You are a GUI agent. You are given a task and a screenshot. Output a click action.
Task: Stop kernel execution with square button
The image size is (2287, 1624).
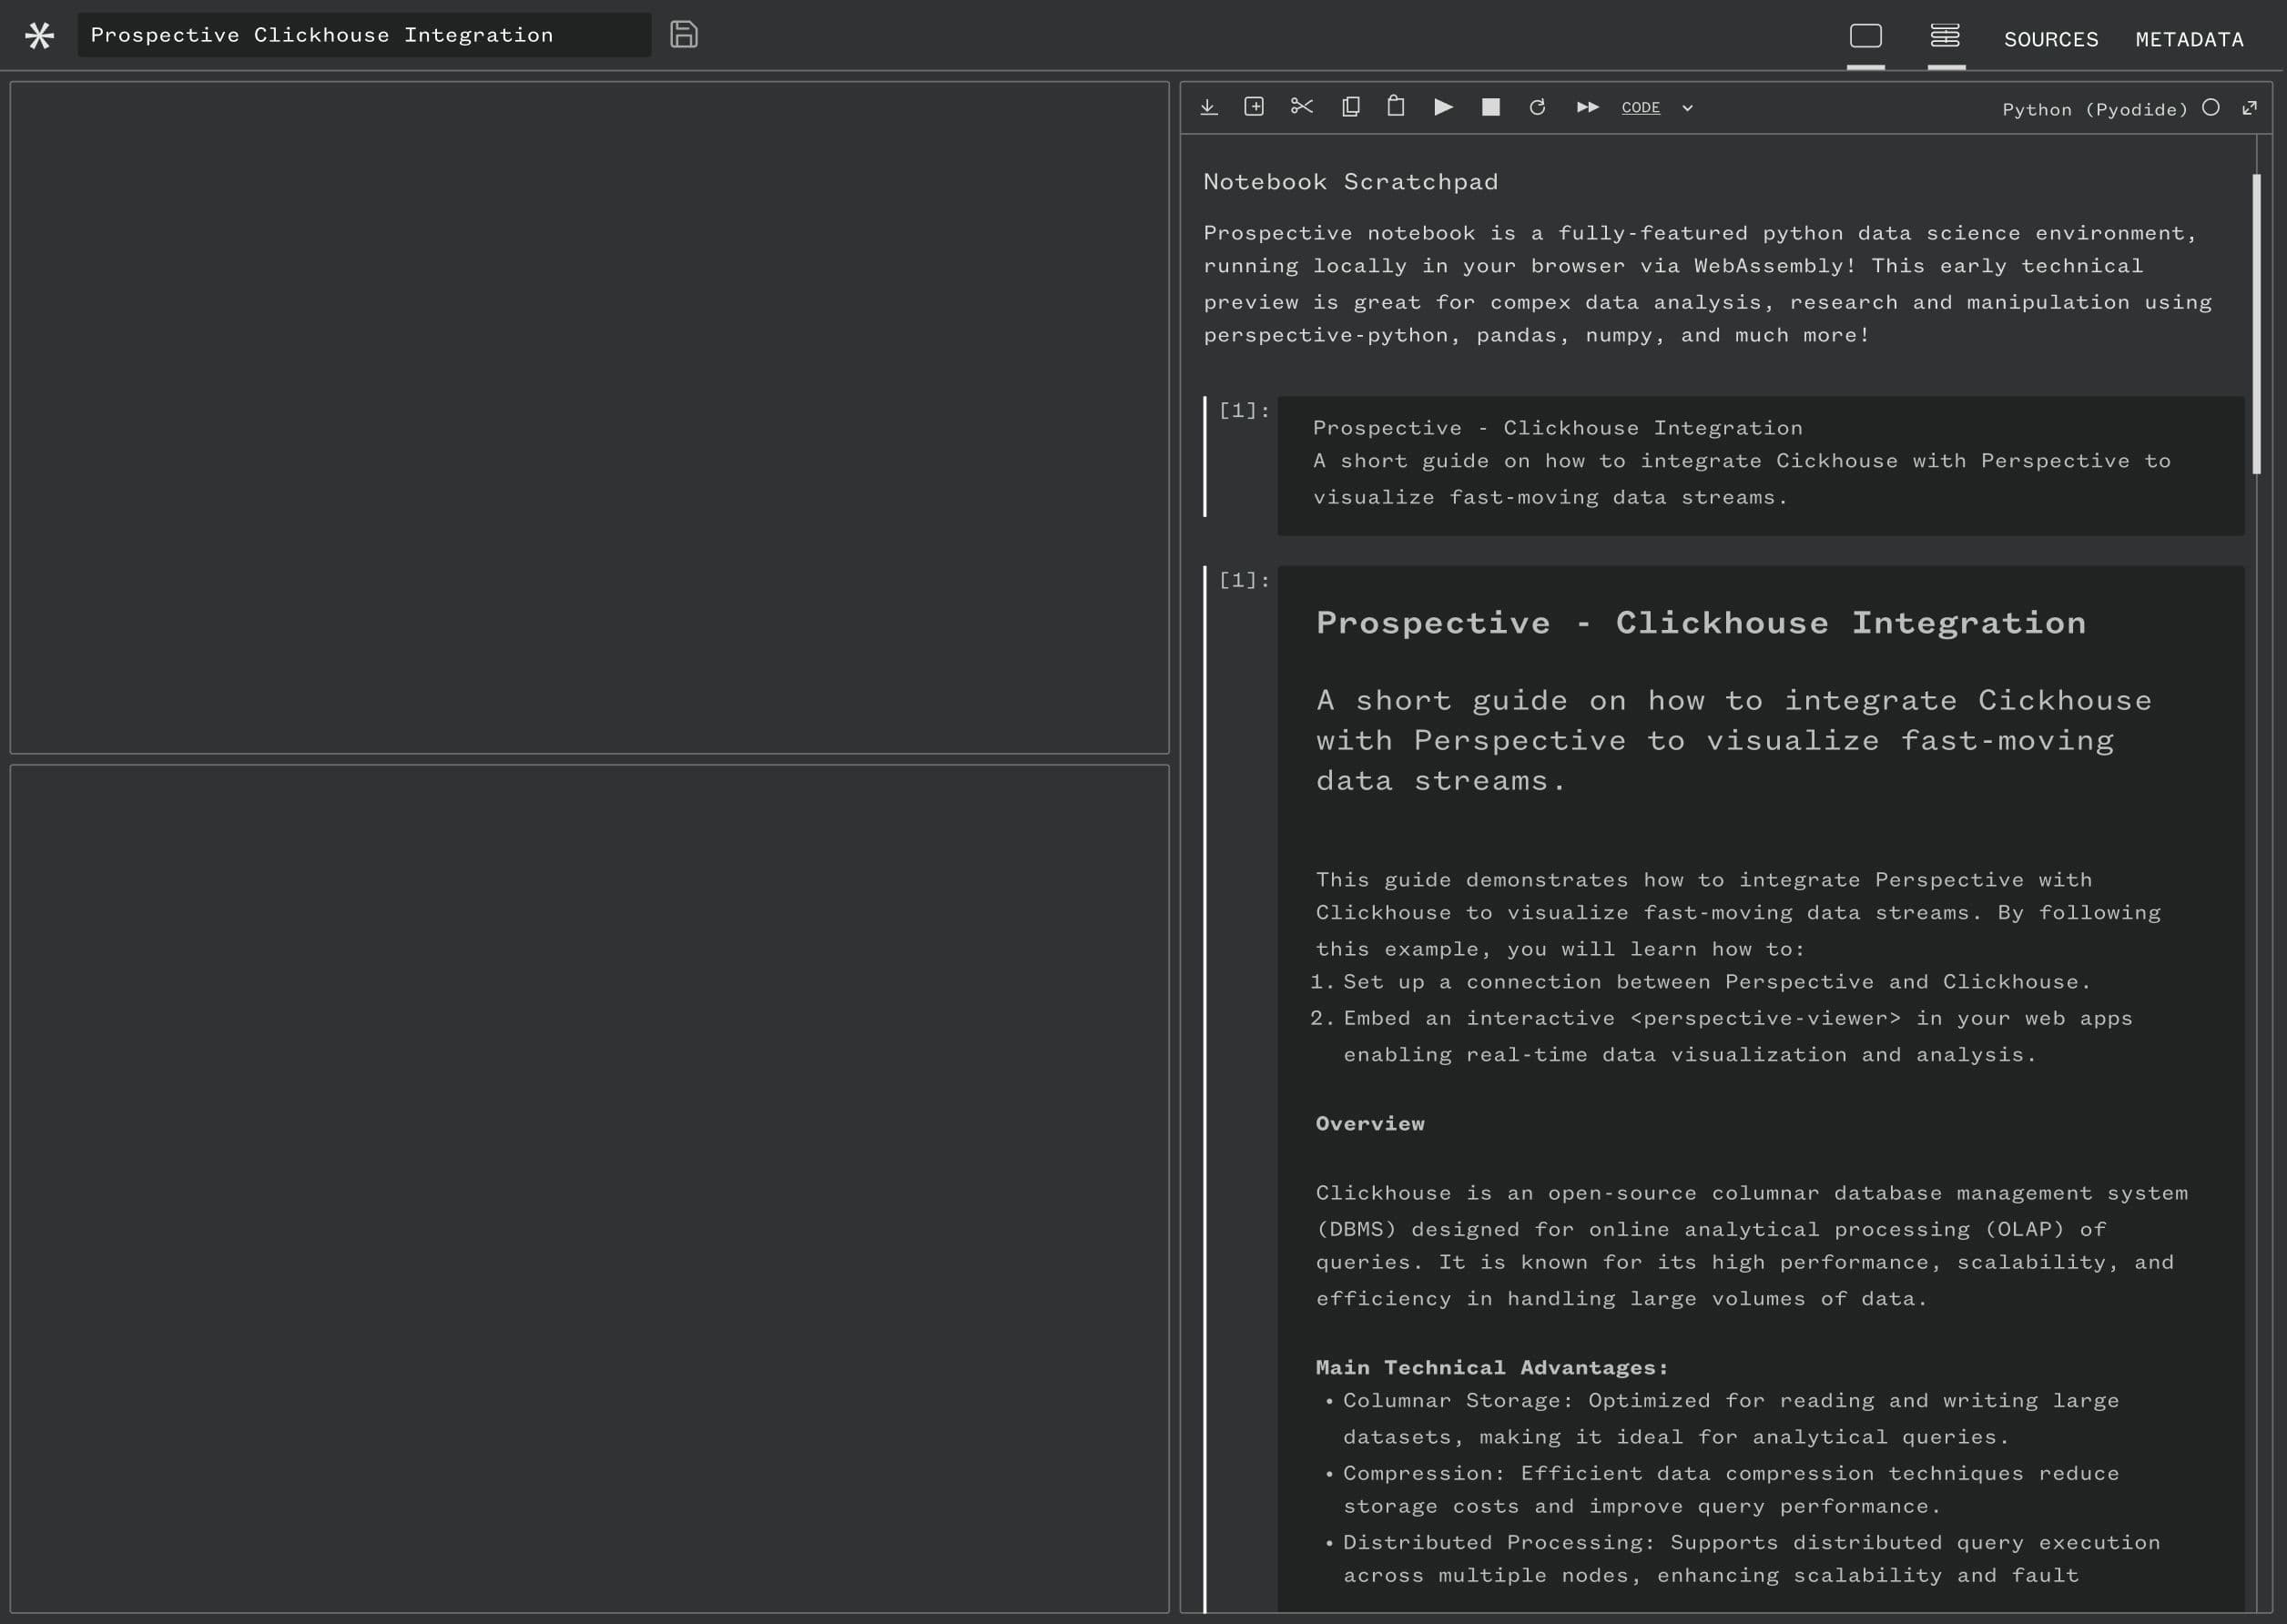[1490, 107]
